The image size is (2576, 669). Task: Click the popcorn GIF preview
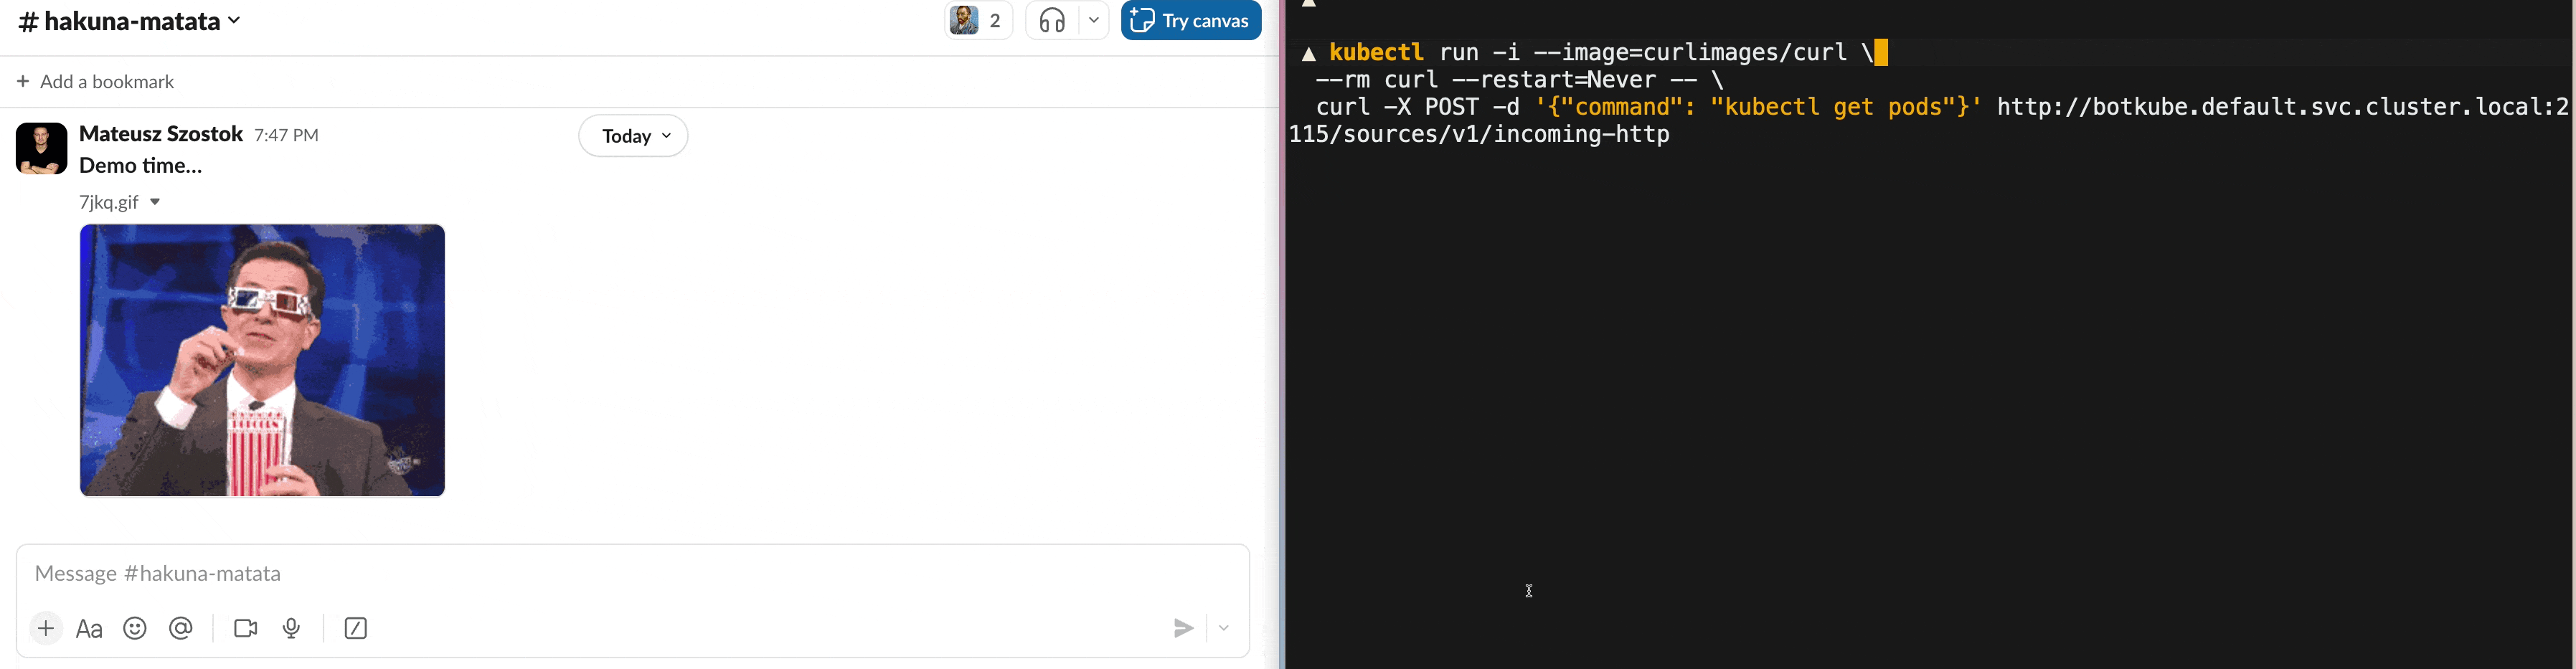(x=262, y=360)
